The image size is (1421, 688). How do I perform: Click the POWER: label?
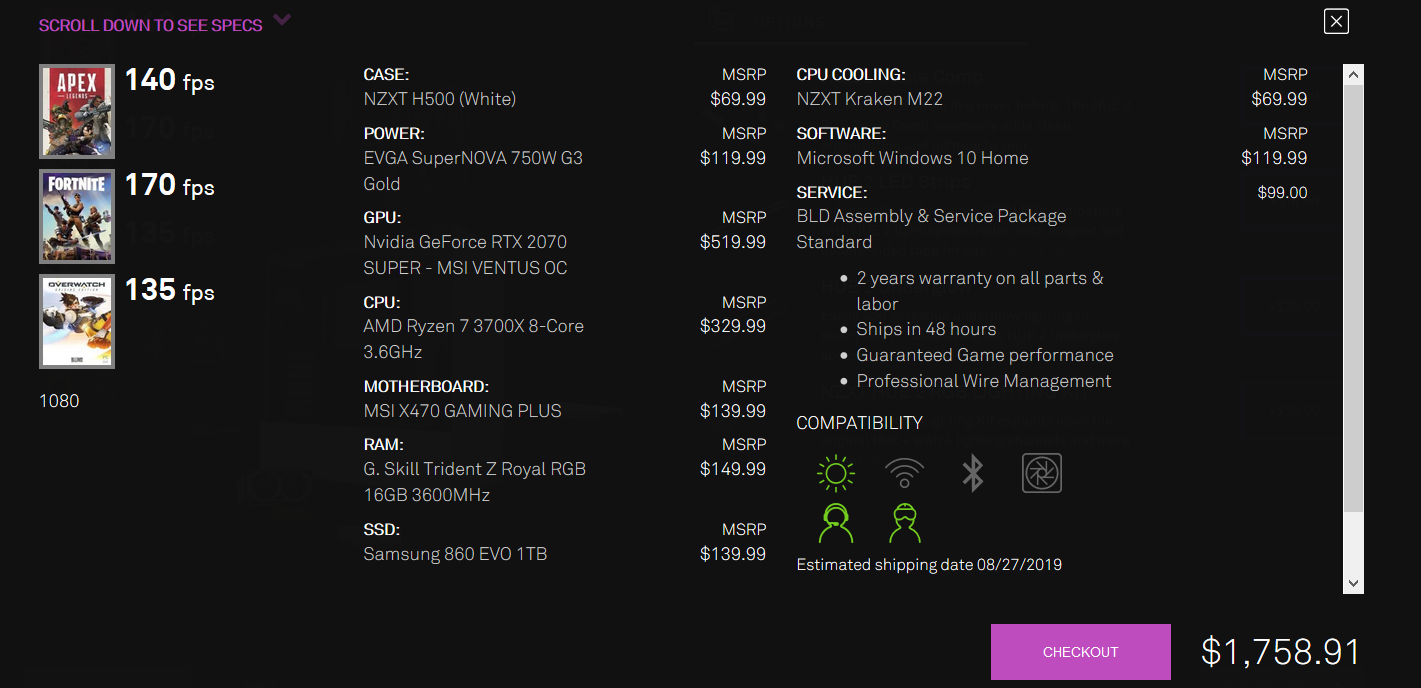(394, 134)
